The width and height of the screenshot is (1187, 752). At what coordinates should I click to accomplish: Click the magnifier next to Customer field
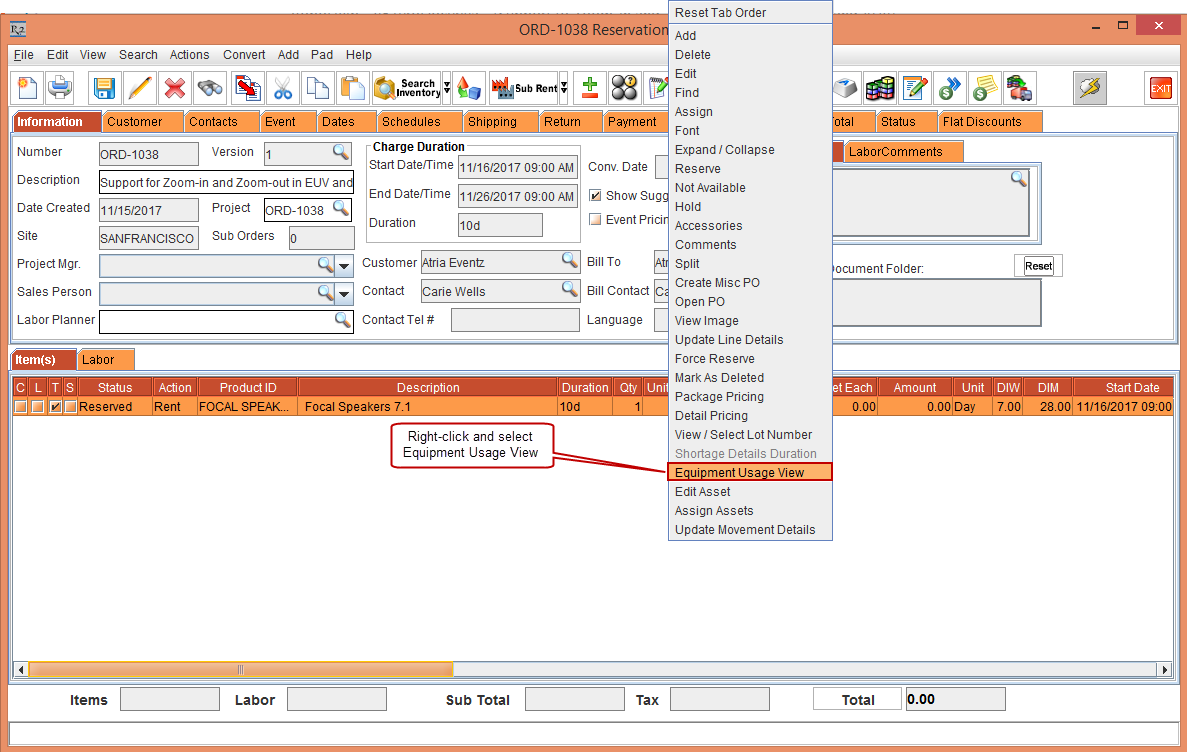point(569,261)
